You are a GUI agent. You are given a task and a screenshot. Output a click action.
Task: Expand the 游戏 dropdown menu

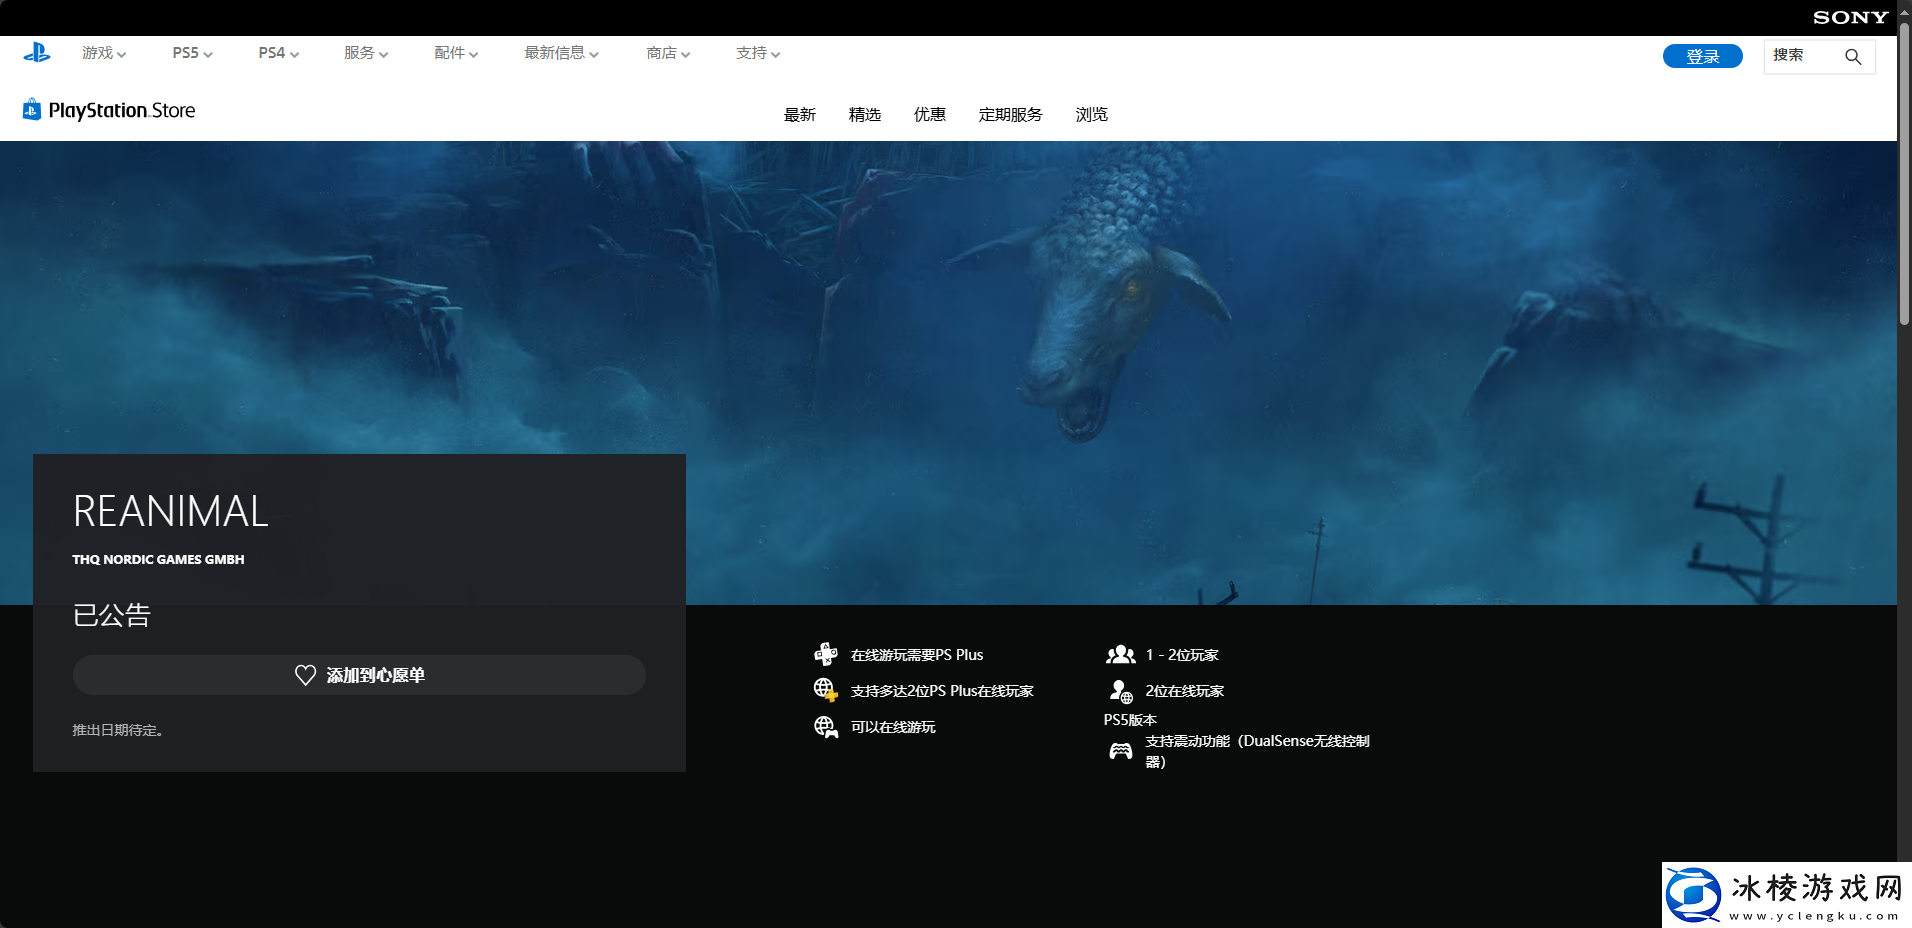[x=104, y=53]
